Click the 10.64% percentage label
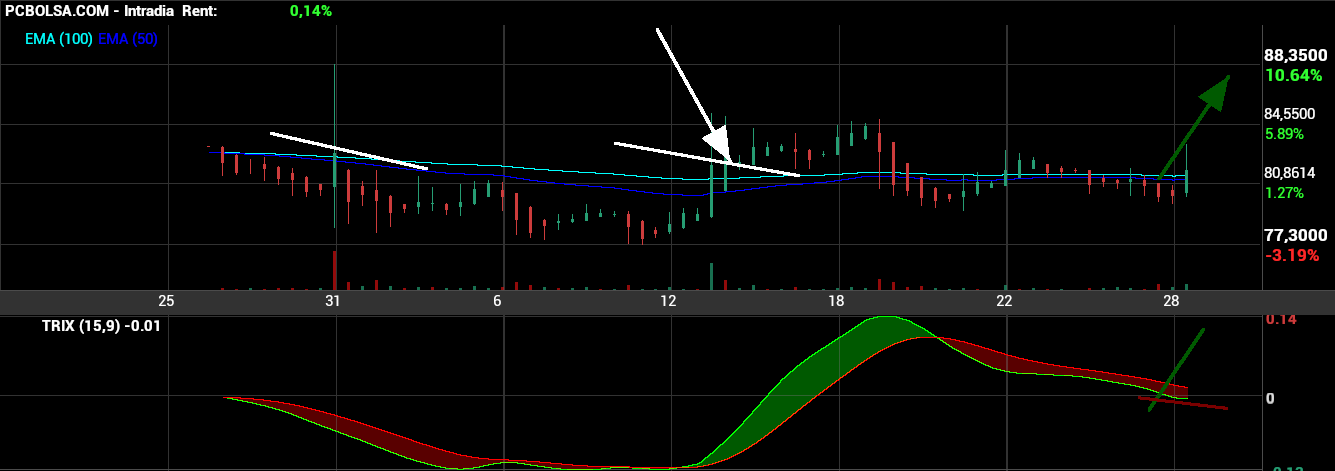Viewport: 1335px width, 471px height. click(x=1292, y=76)
